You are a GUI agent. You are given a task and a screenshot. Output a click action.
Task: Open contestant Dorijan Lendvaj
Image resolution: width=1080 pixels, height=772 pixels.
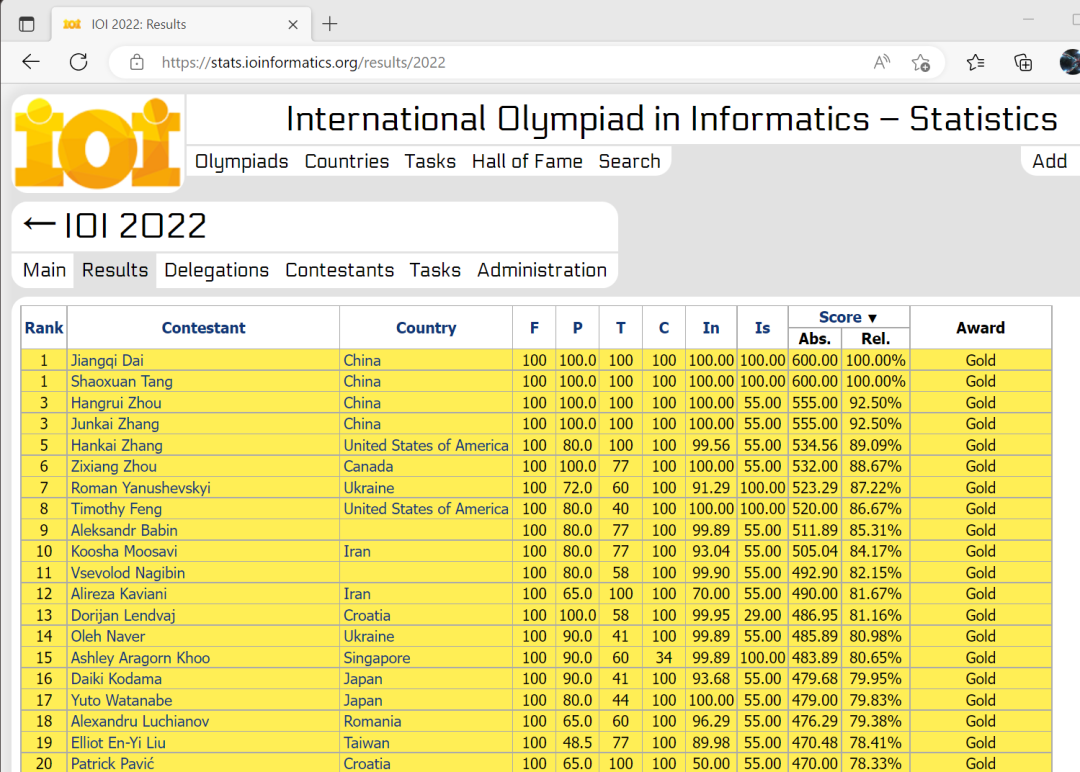point(123,615)
